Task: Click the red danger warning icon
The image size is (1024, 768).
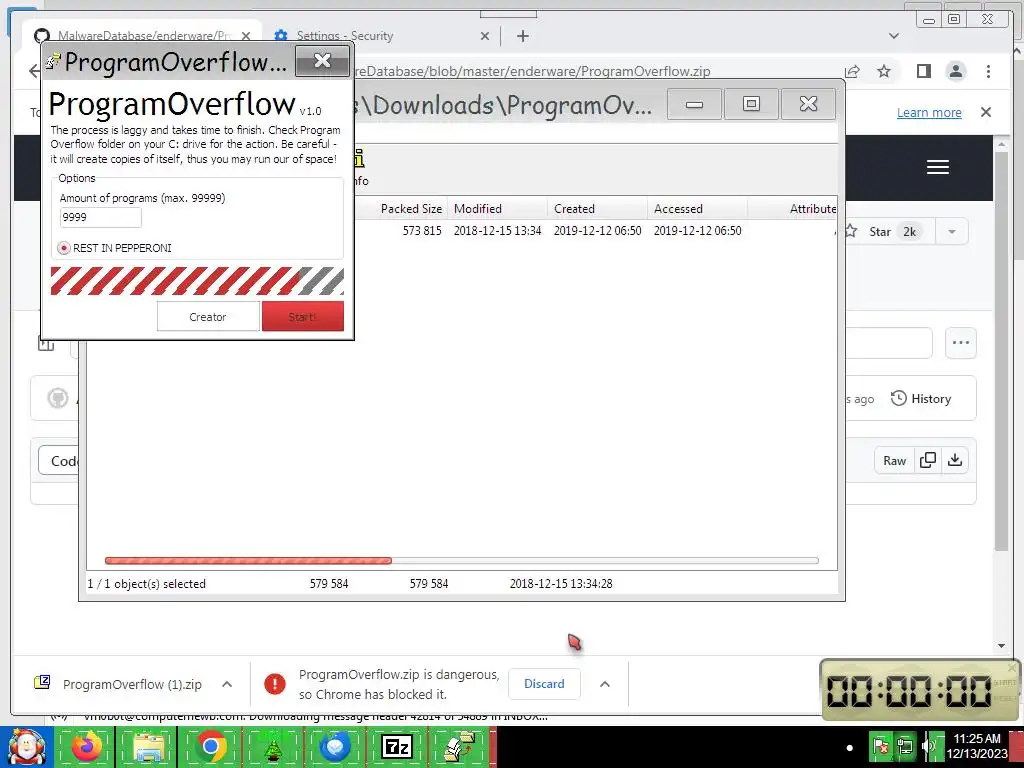Action: click(275, 684)
